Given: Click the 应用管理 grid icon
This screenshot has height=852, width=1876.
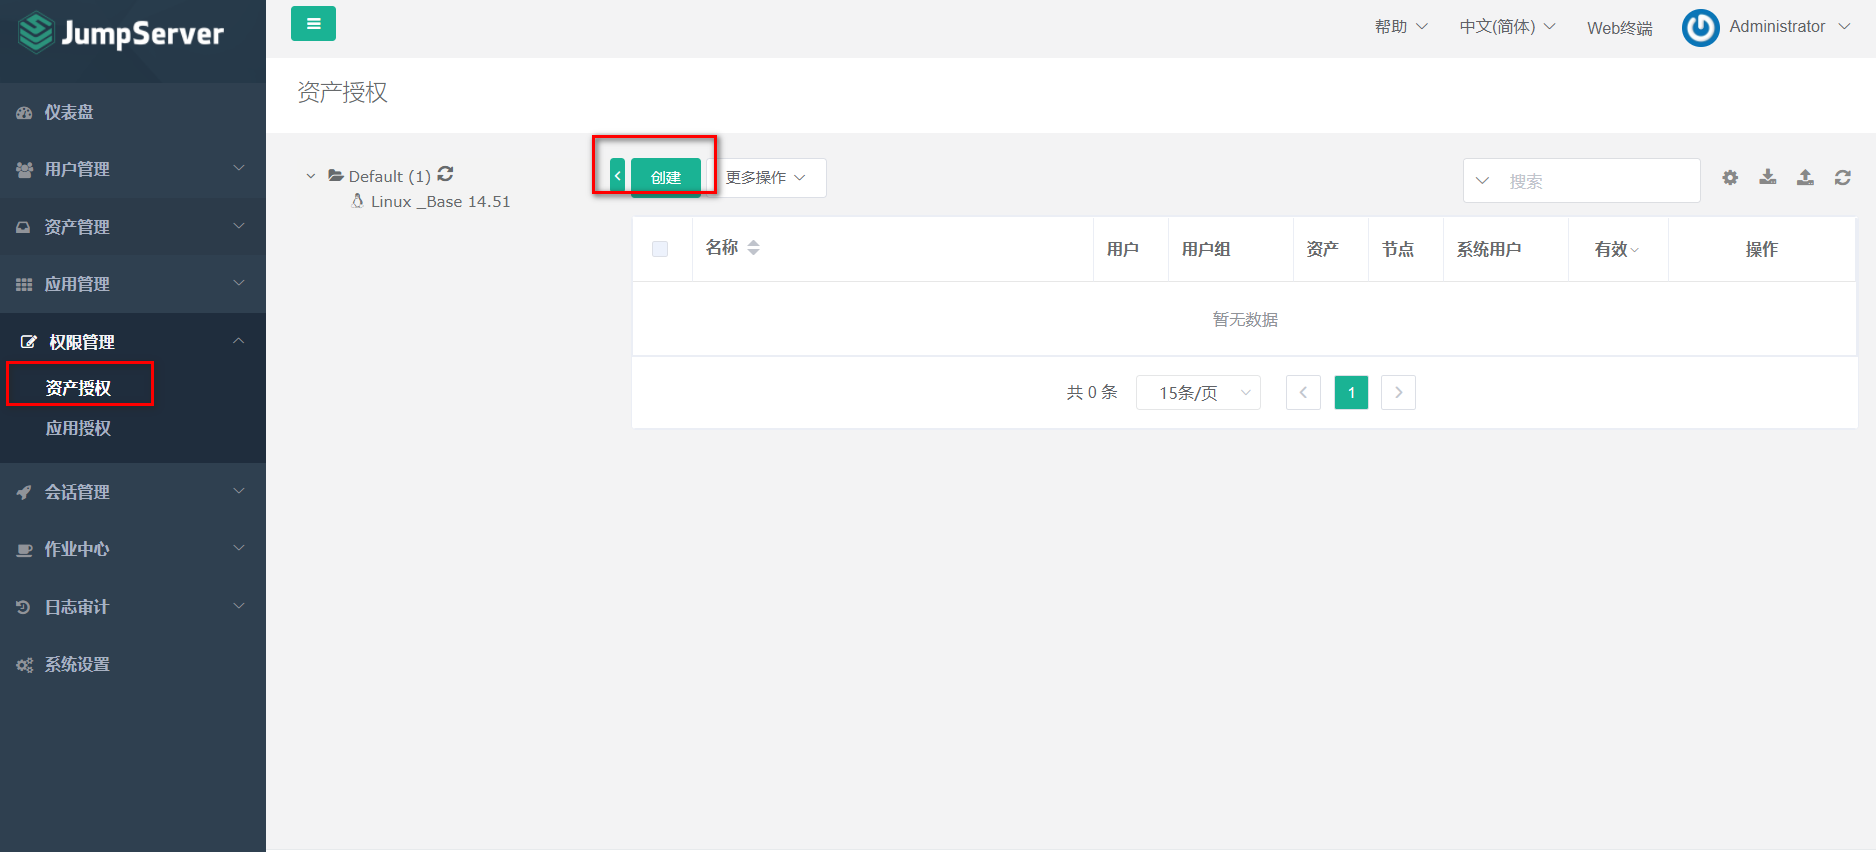Looking at the screenshot, I should 24,285.
